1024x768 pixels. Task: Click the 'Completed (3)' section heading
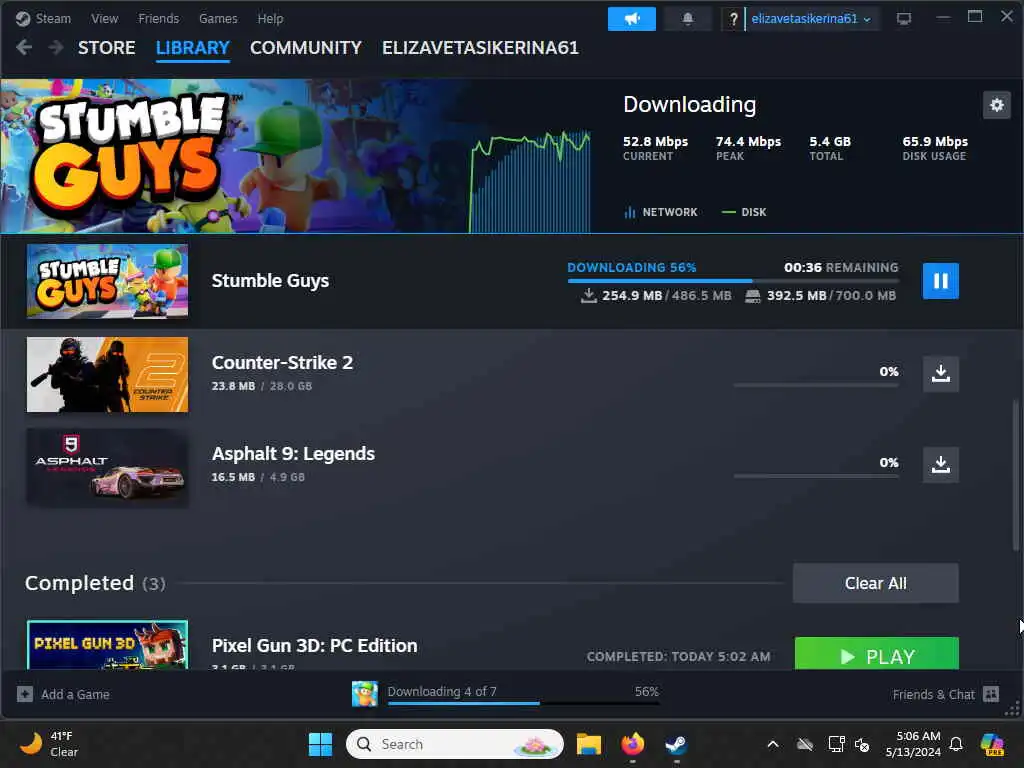[x=95, y=583]
